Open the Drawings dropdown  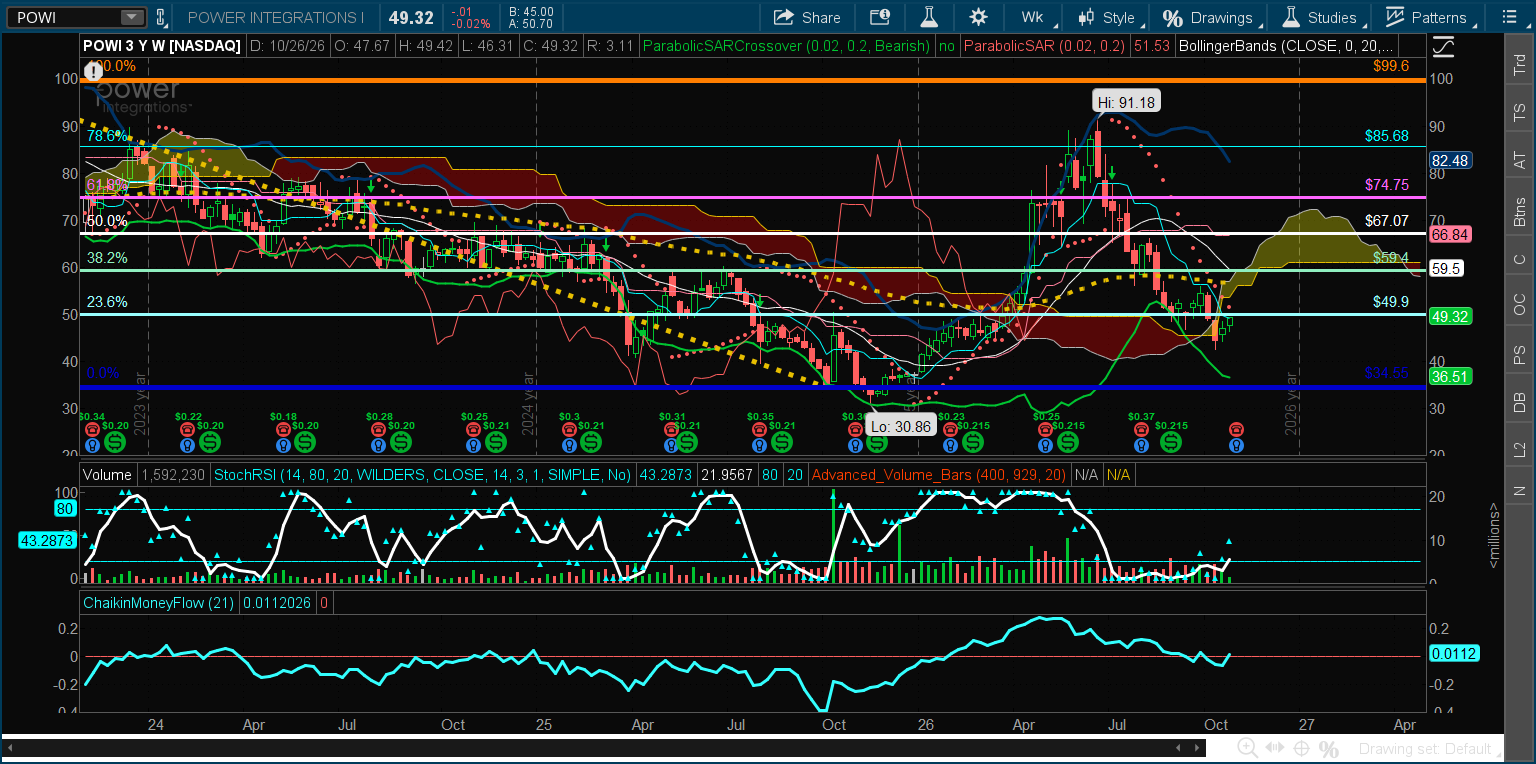1208,17
